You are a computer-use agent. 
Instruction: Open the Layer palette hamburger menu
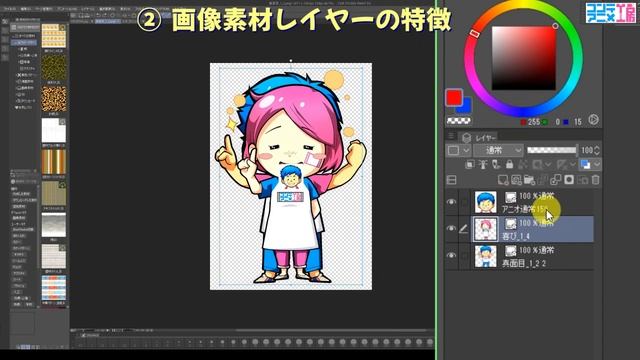point(451,136)
